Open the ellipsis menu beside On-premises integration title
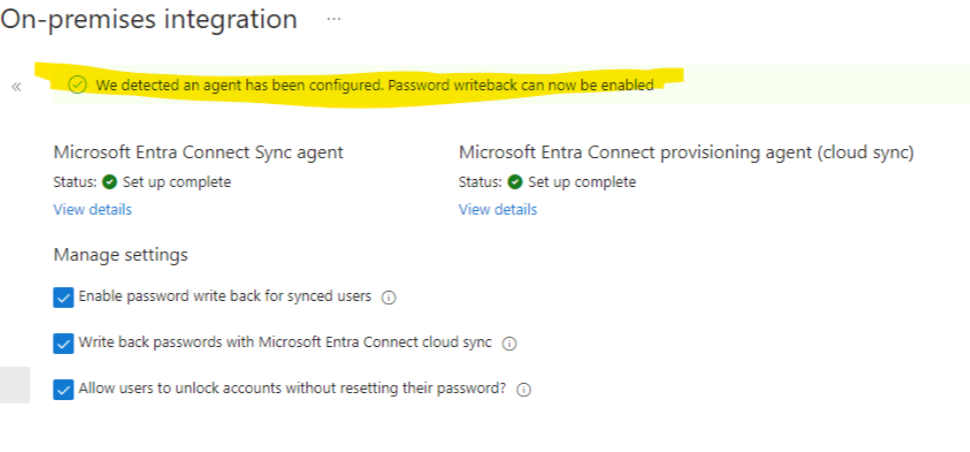 (334, 19)
